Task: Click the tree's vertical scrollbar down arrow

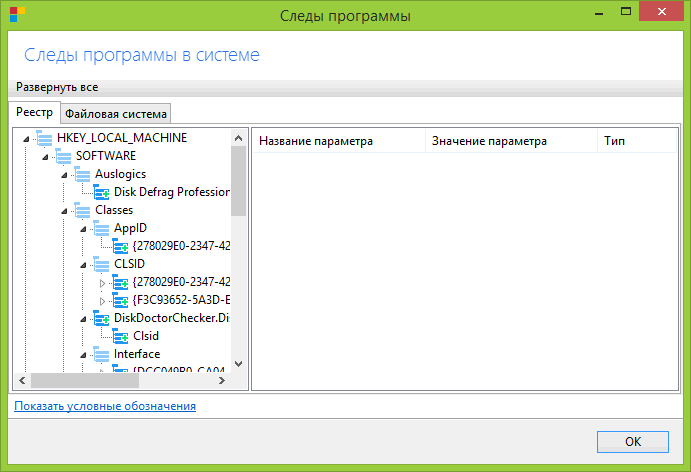Action: click(238, 364)
